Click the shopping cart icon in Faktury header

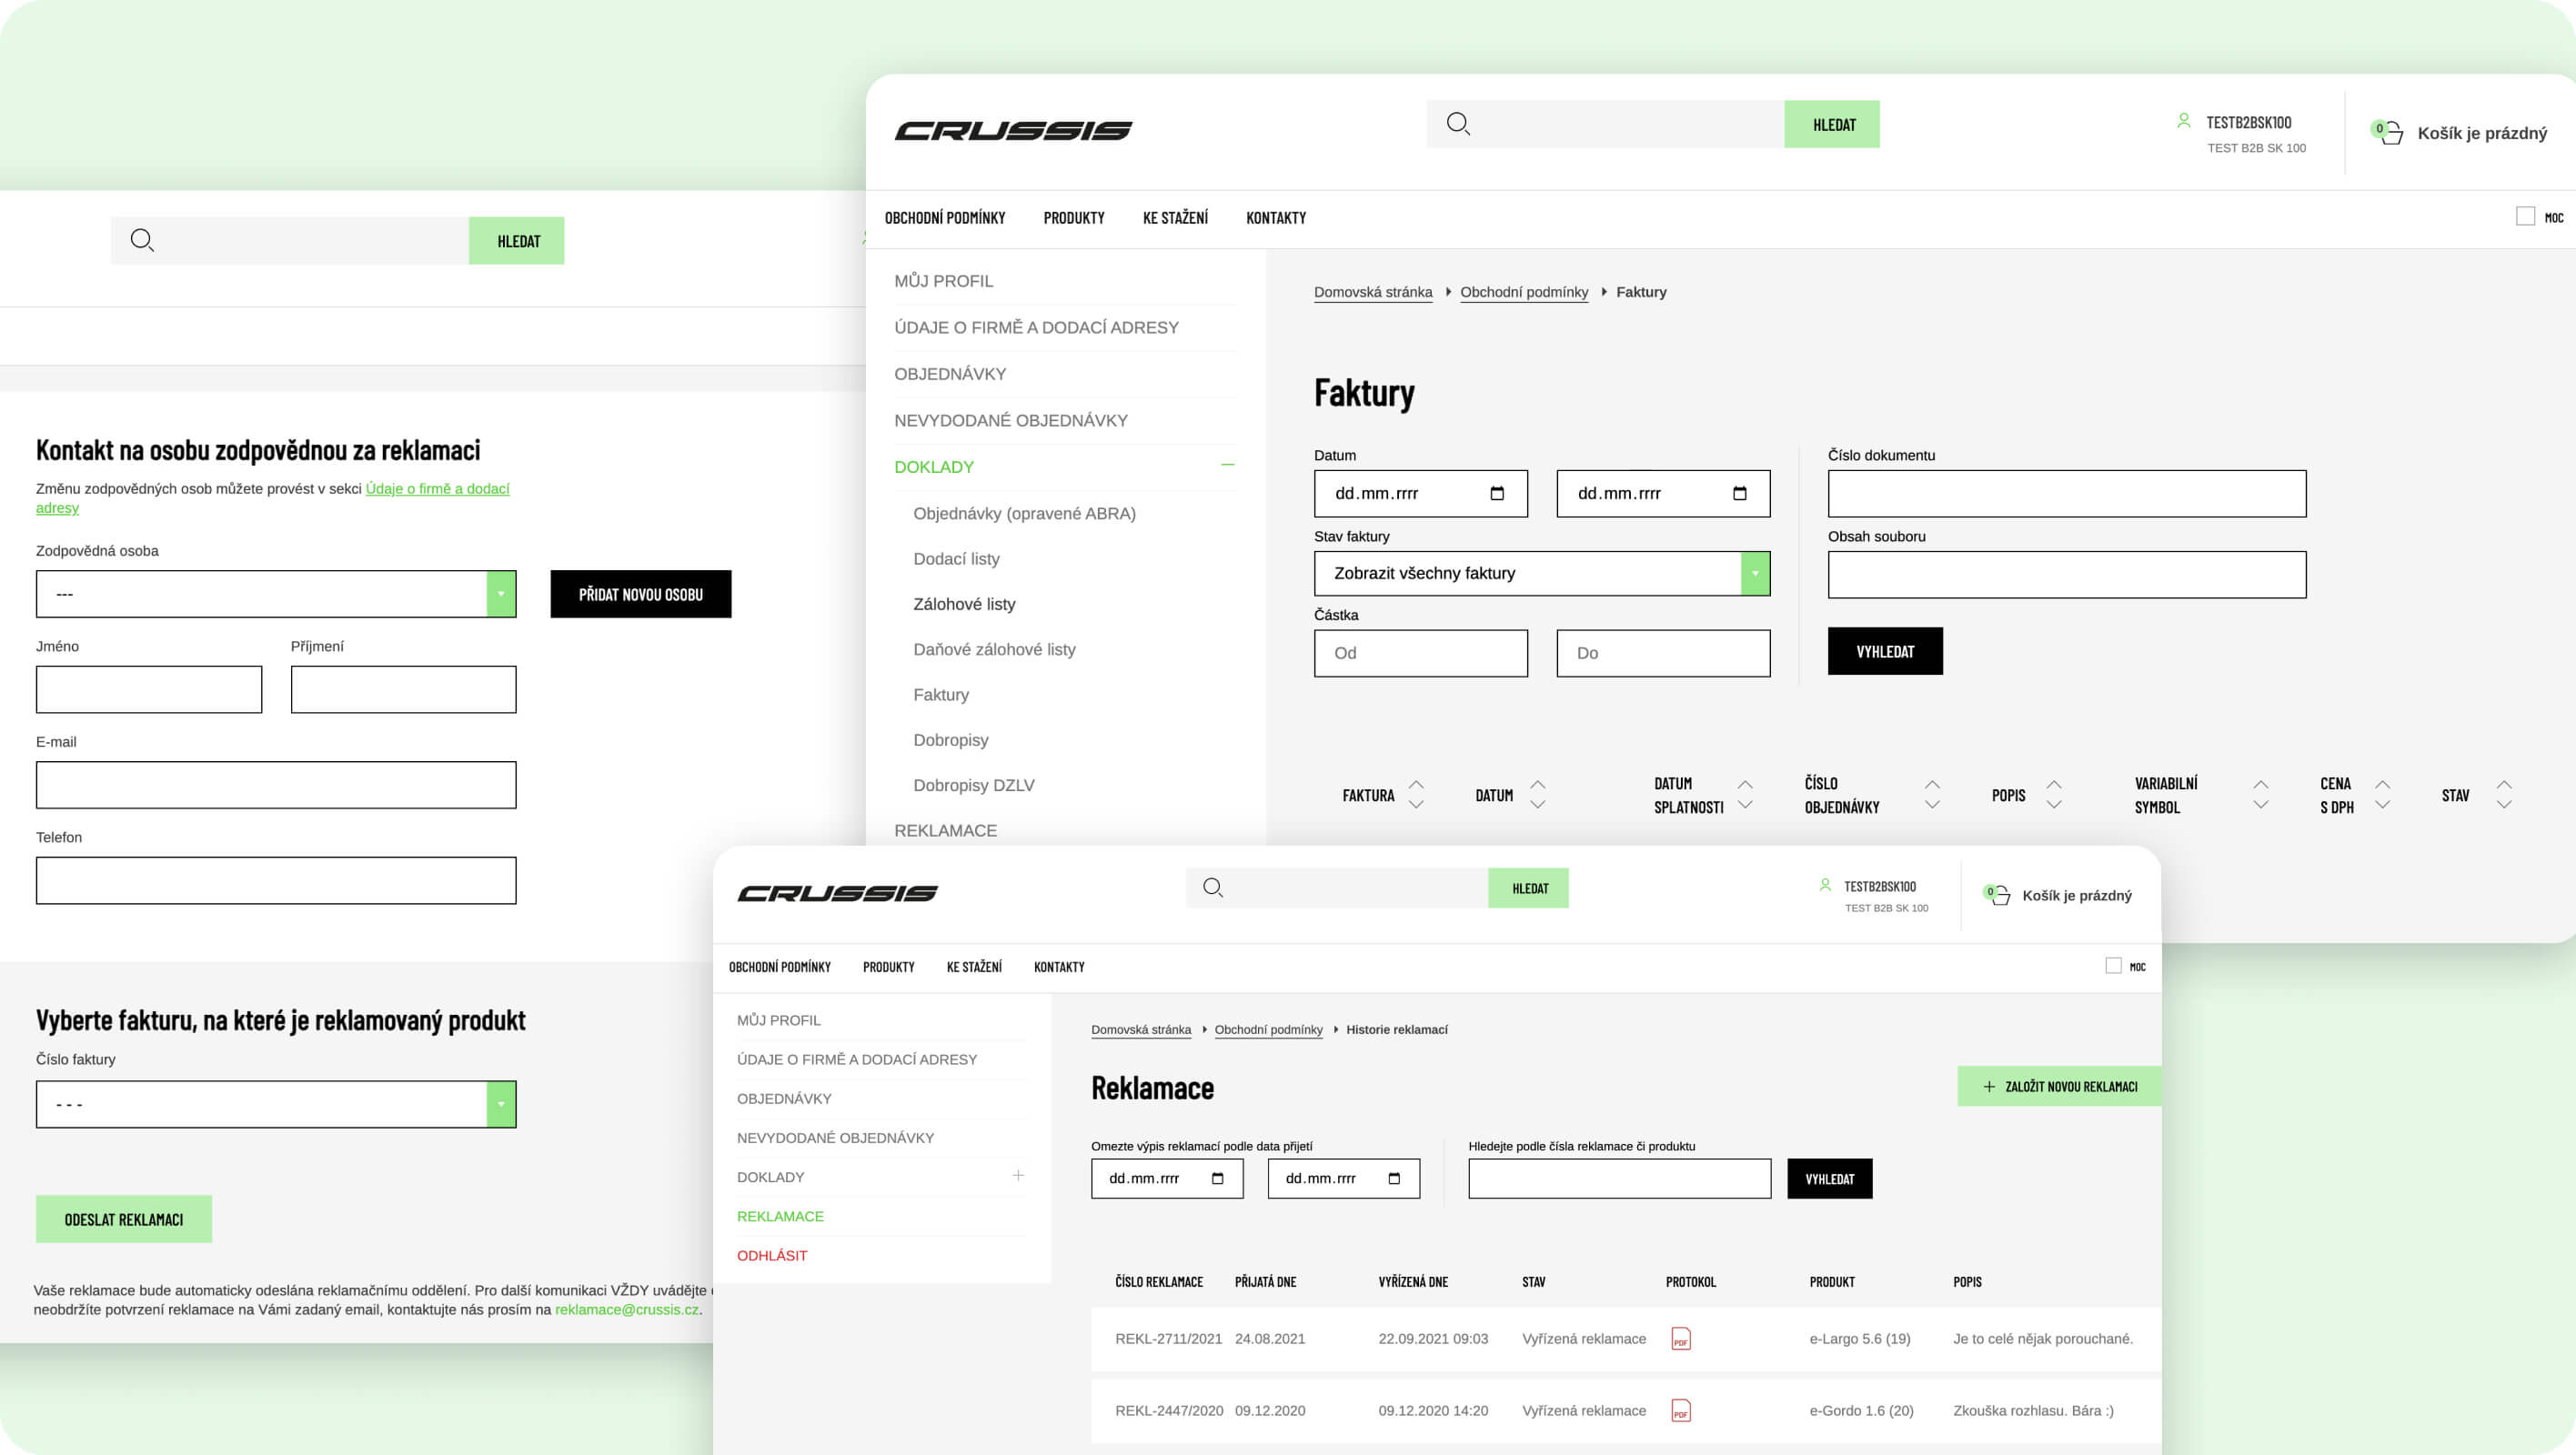click(x=2389, y=133)
